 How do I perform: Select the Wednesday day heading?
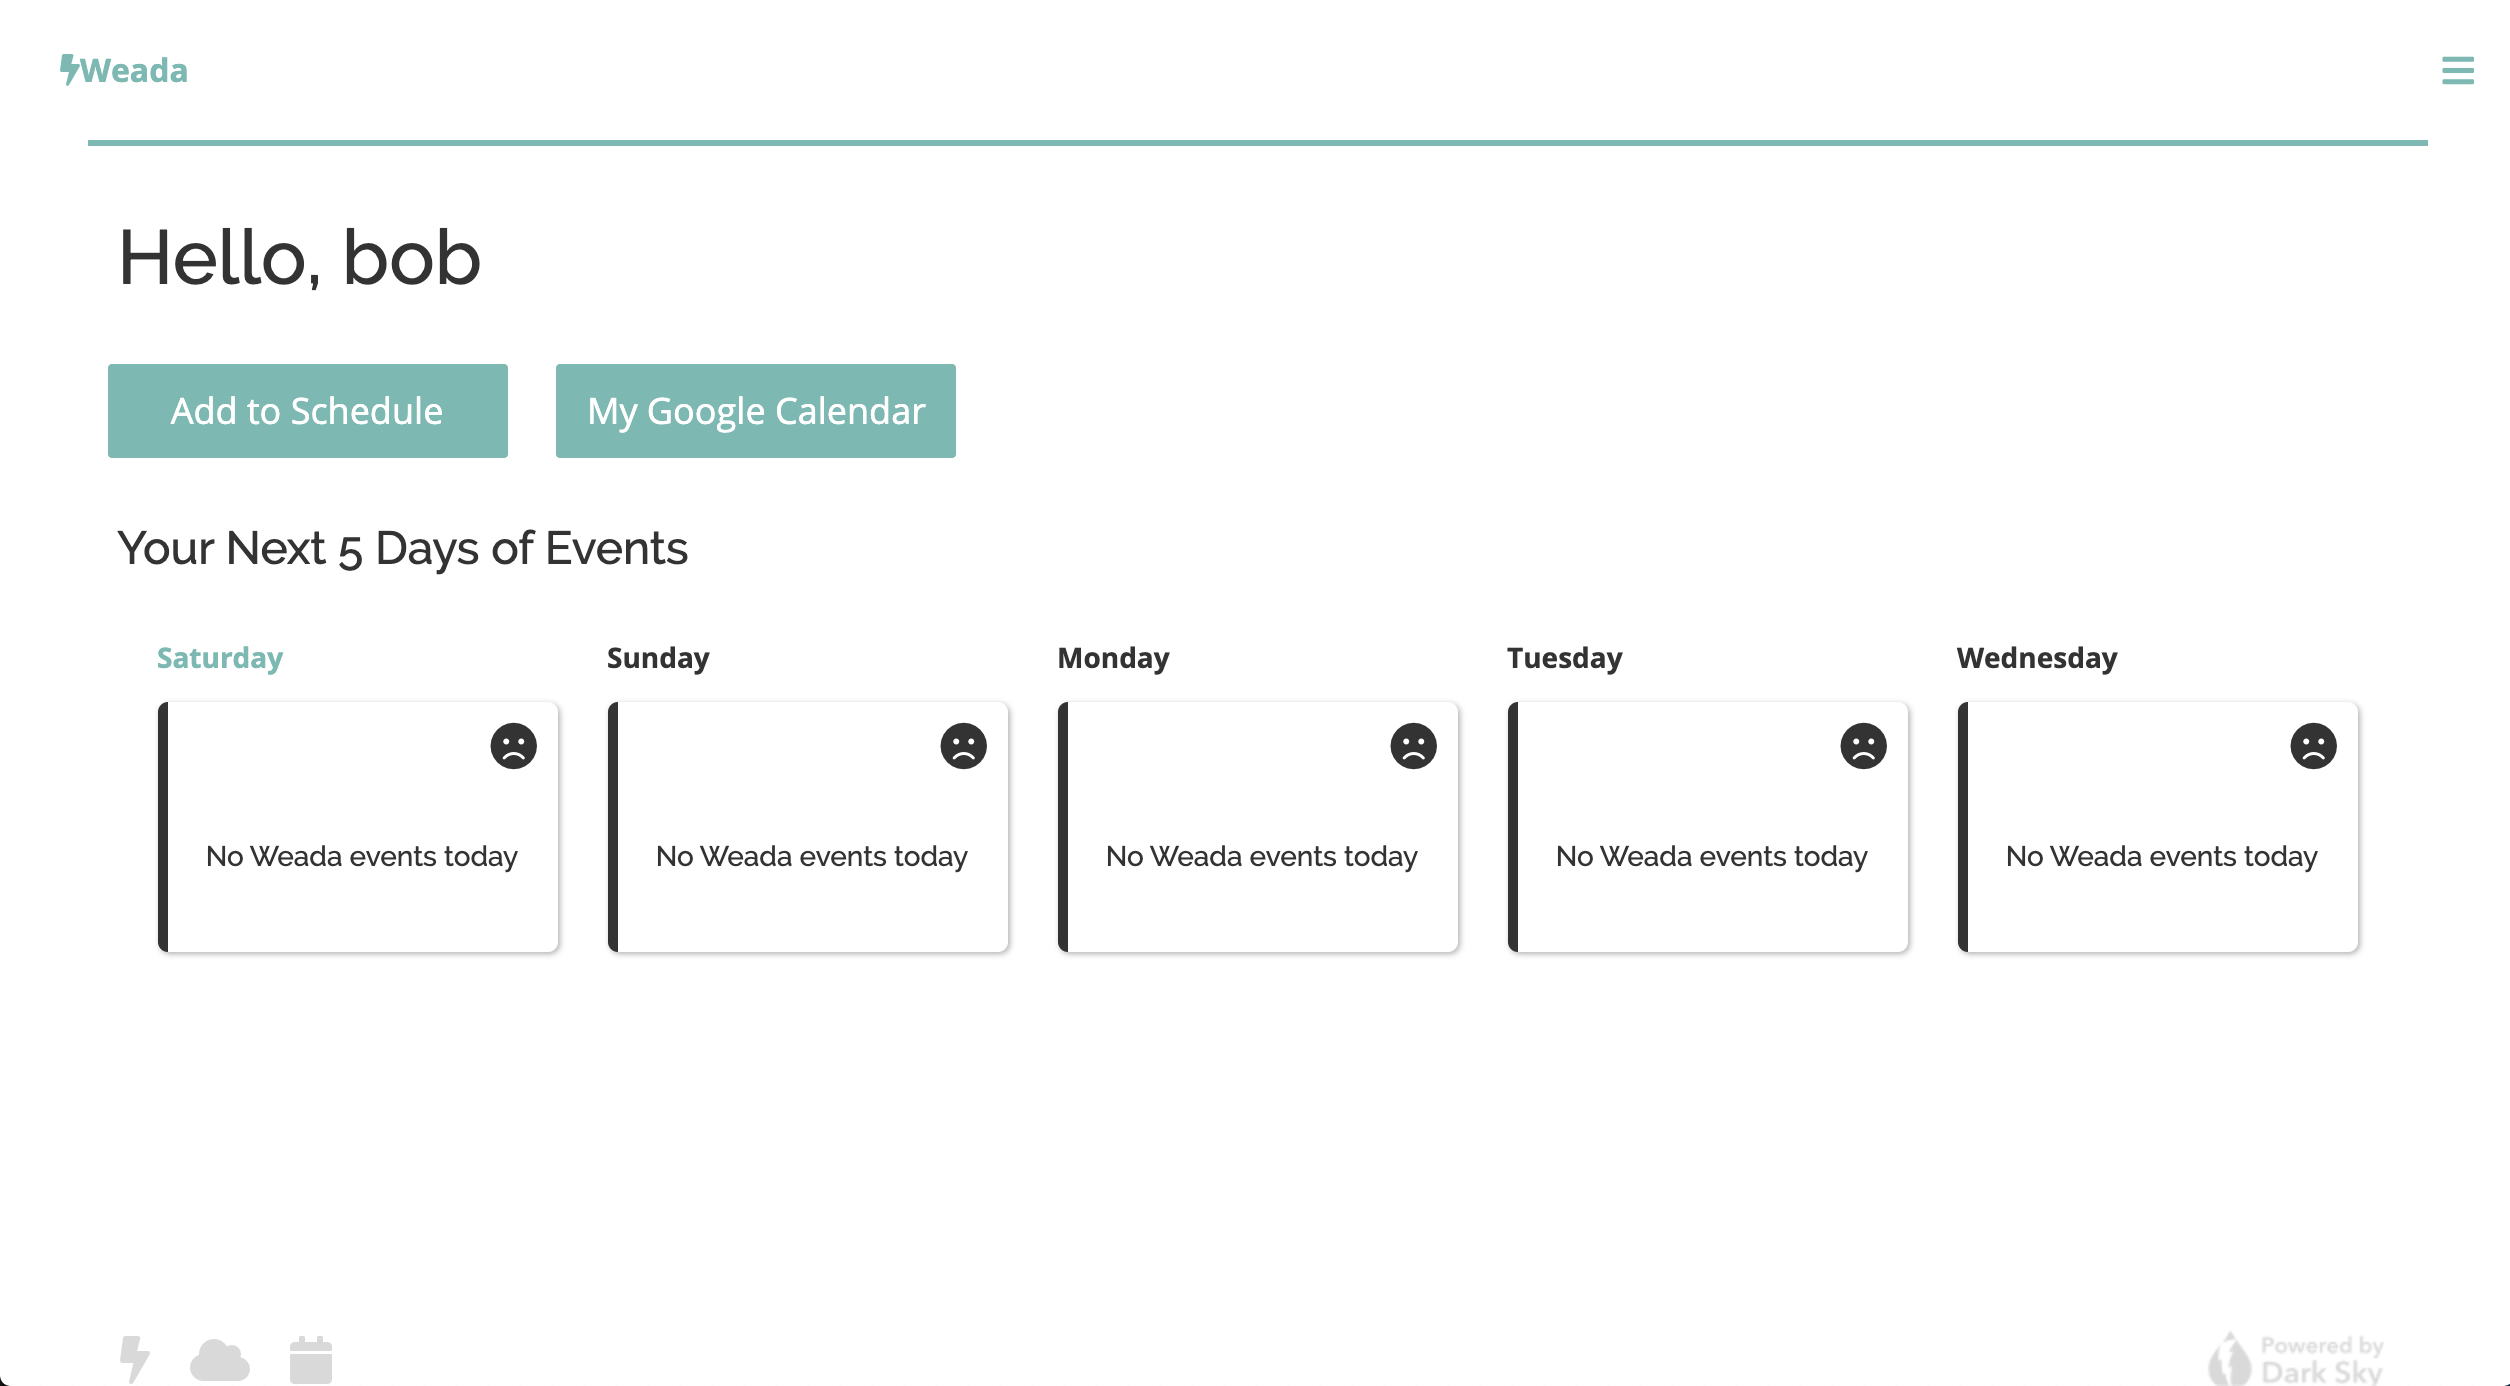pyautogui.click(x=2037, y=658)
